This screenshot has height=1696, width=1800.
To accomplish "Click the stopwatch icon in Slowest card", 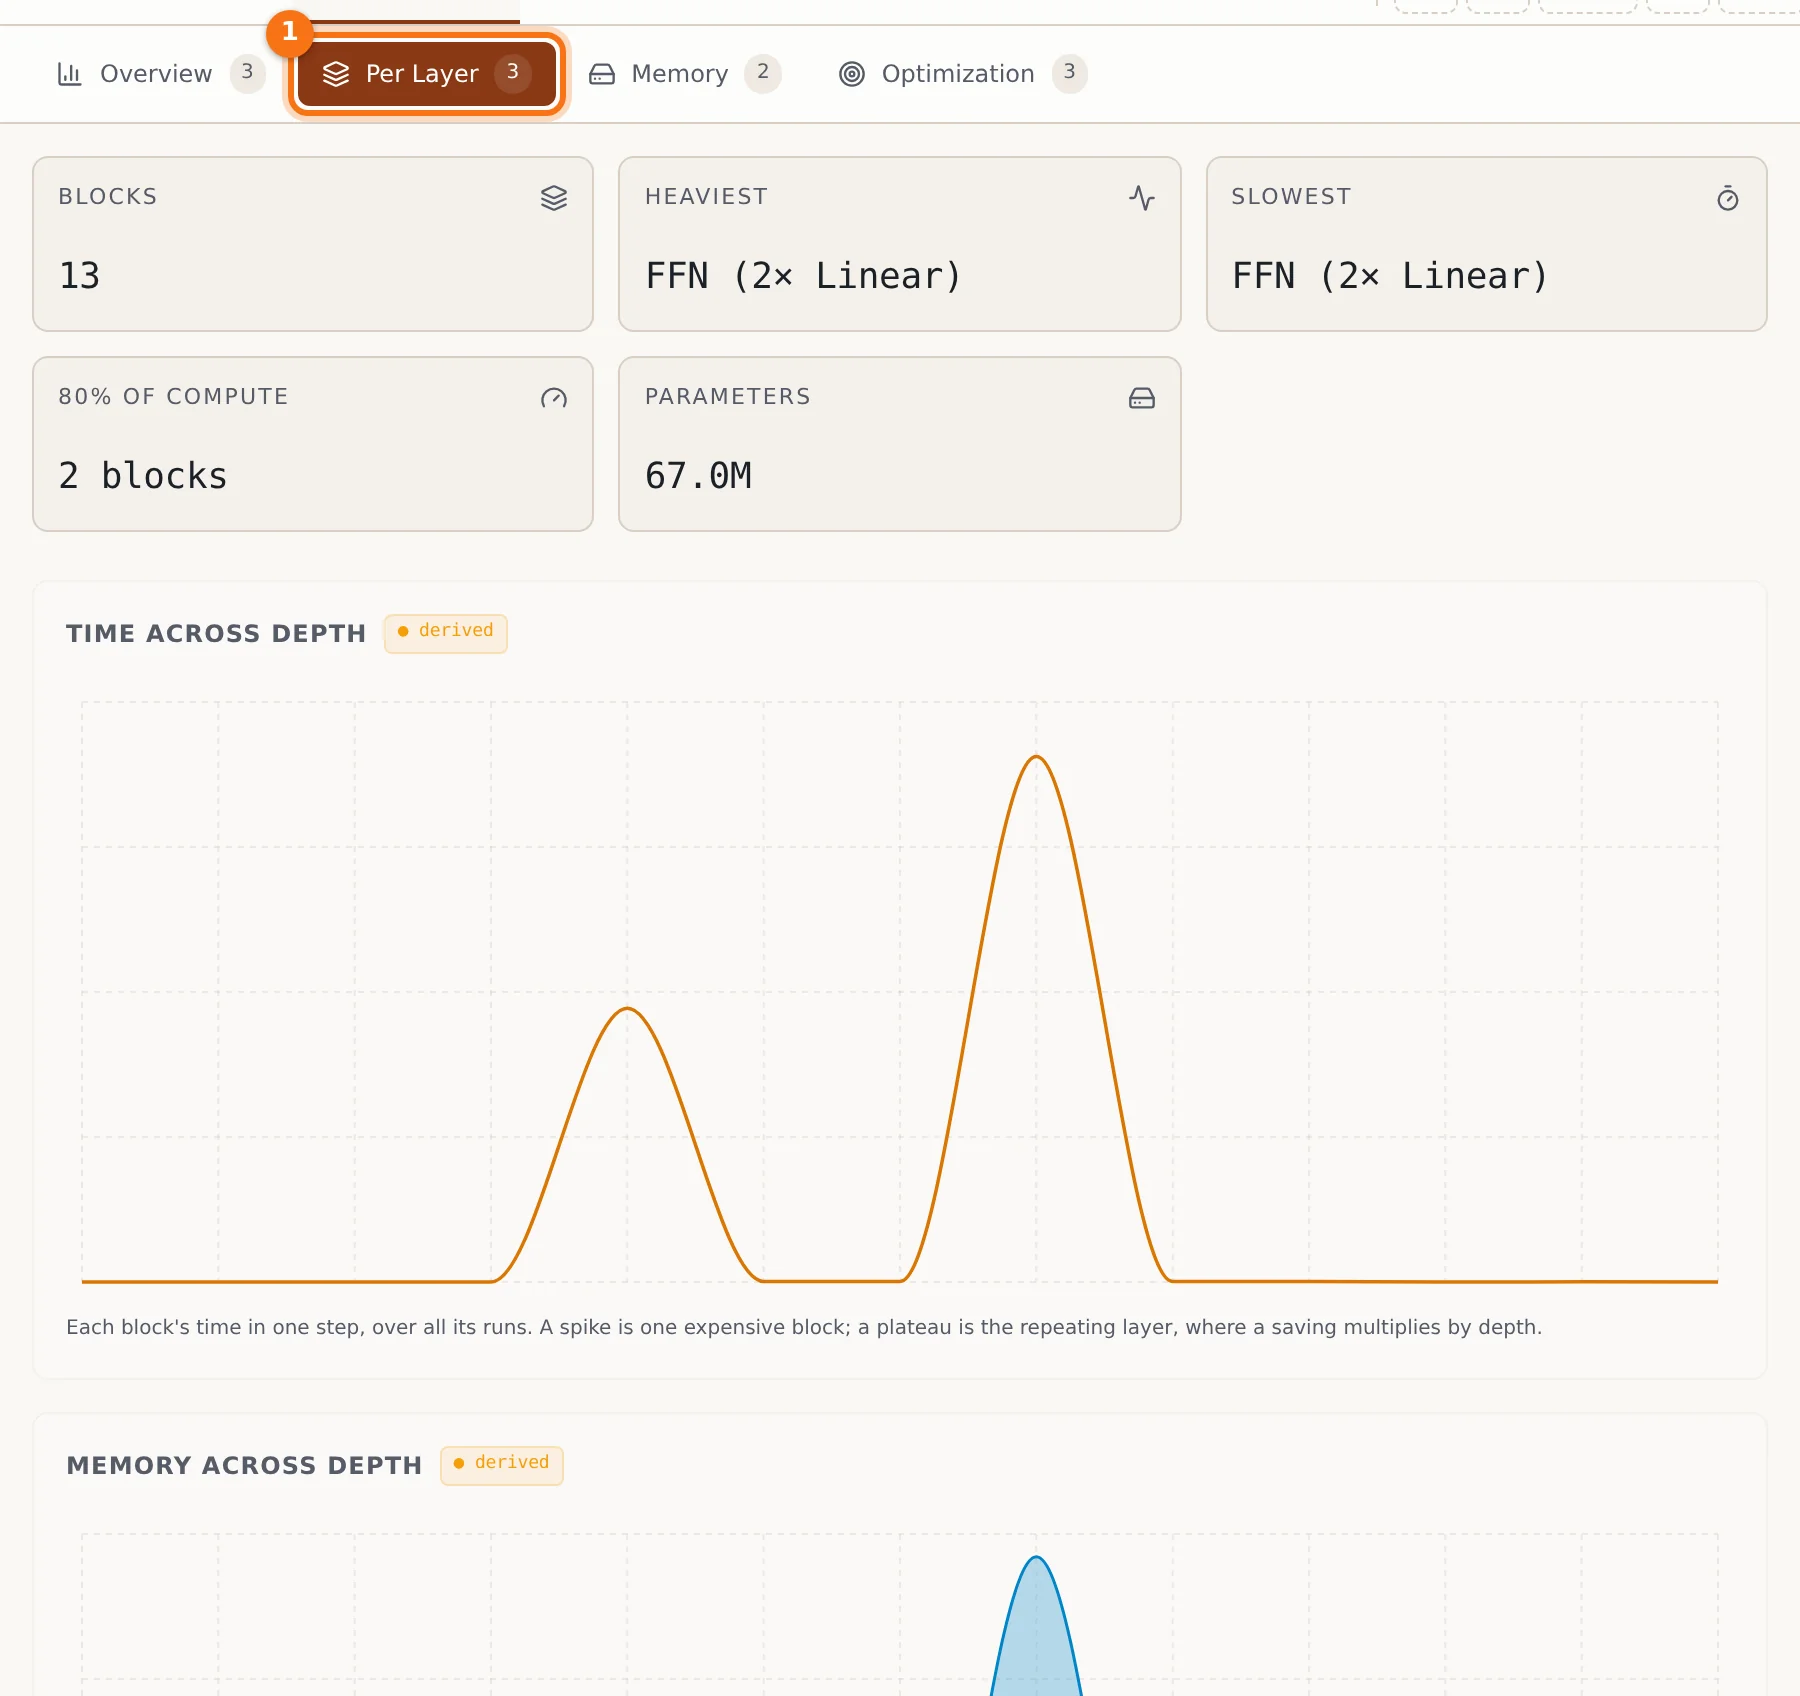I will pos(1728,198).
